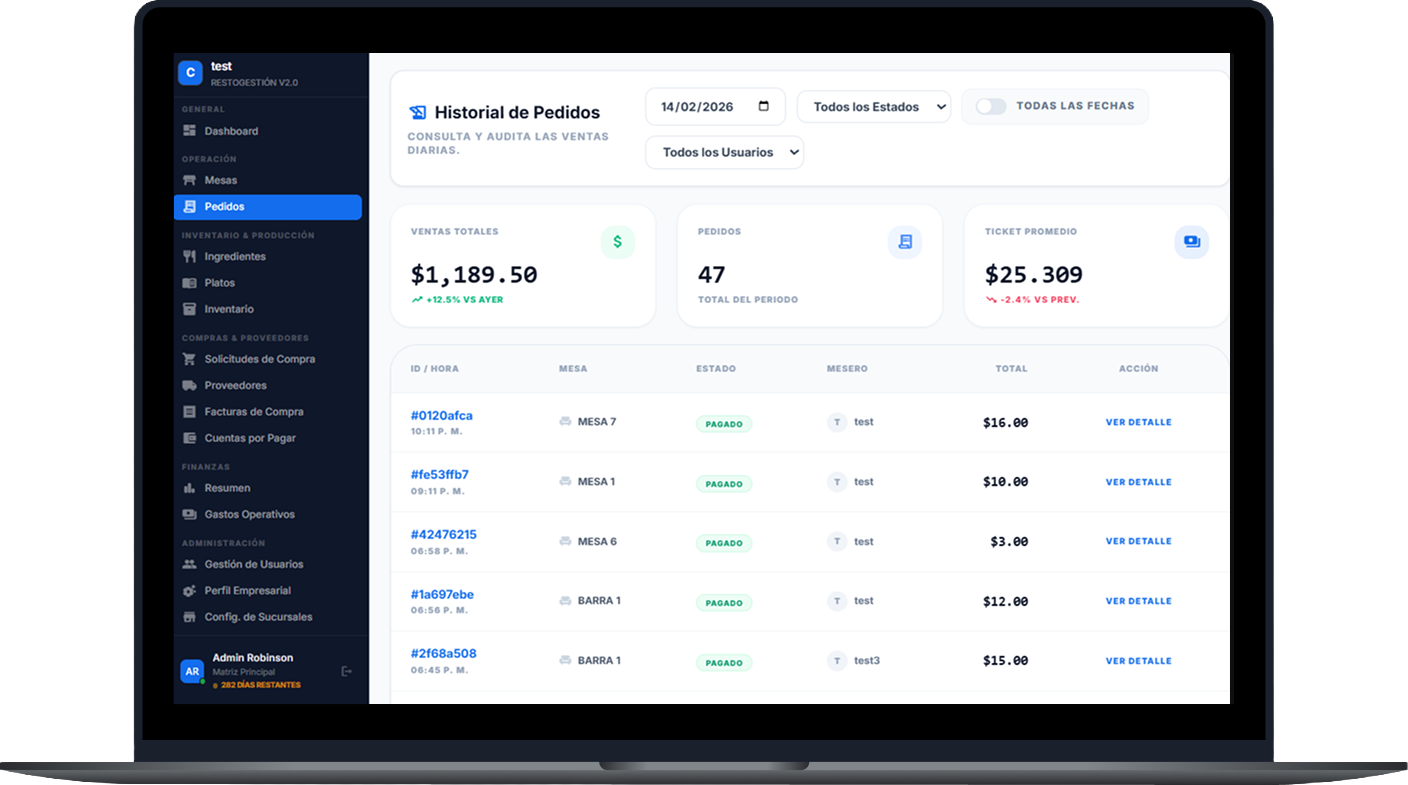Click the ticket icon on Ticket Promedio card
Screen dimensions: 1408x785
(1191, 241)
